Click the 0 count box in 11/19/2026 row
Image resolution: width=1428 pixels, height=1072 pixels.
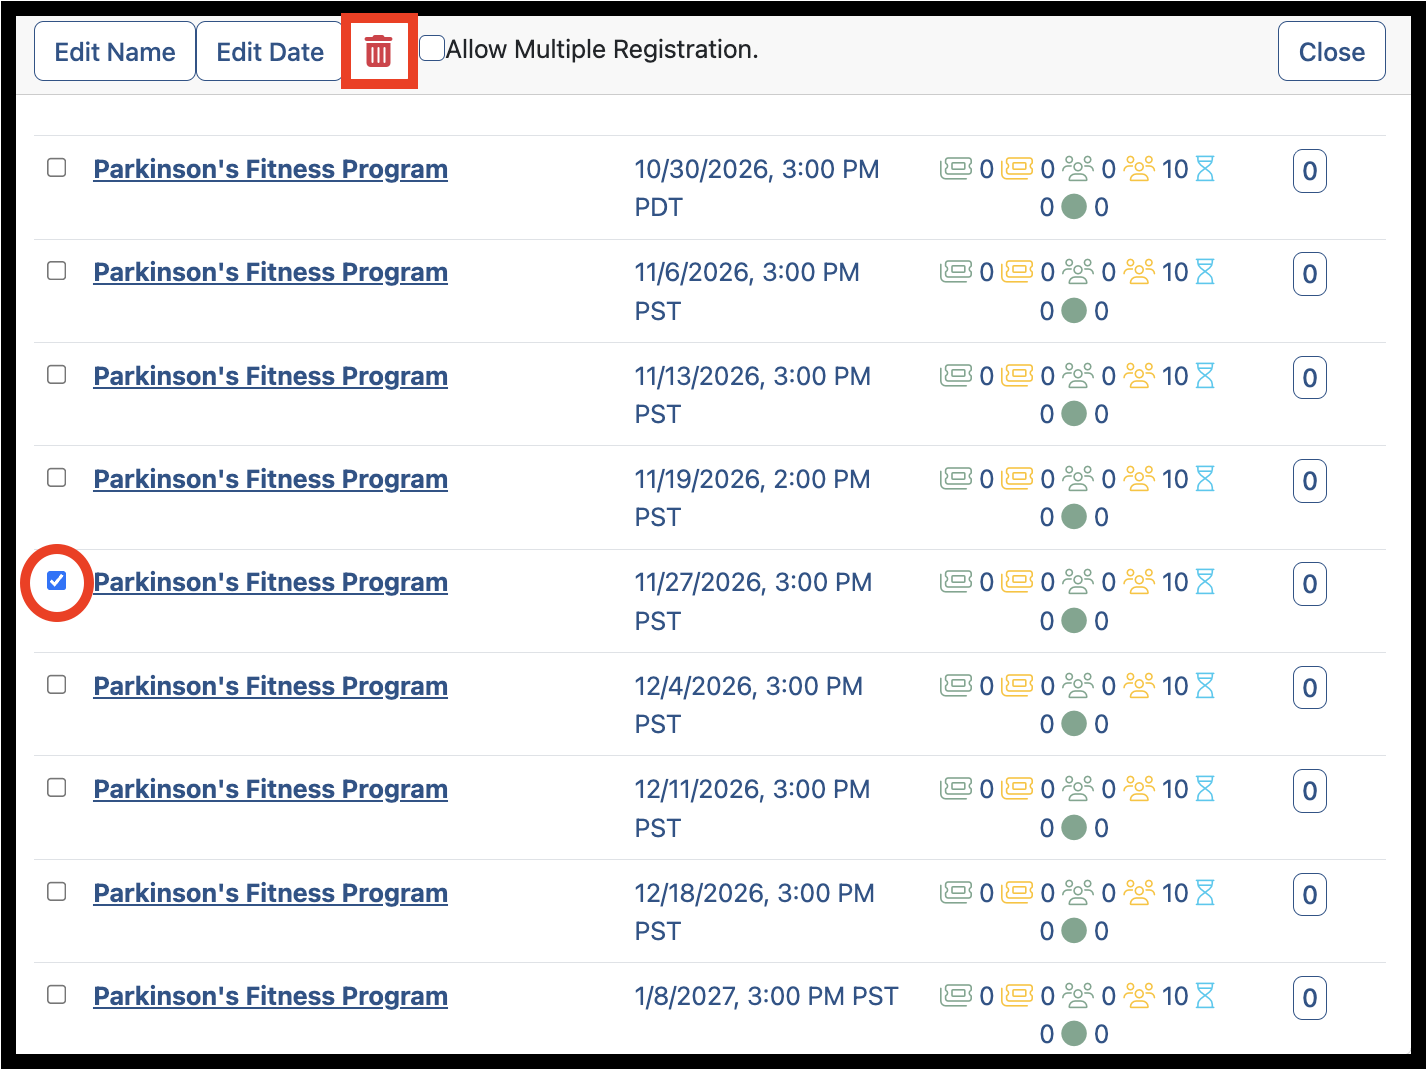[x=1310, y=481]
